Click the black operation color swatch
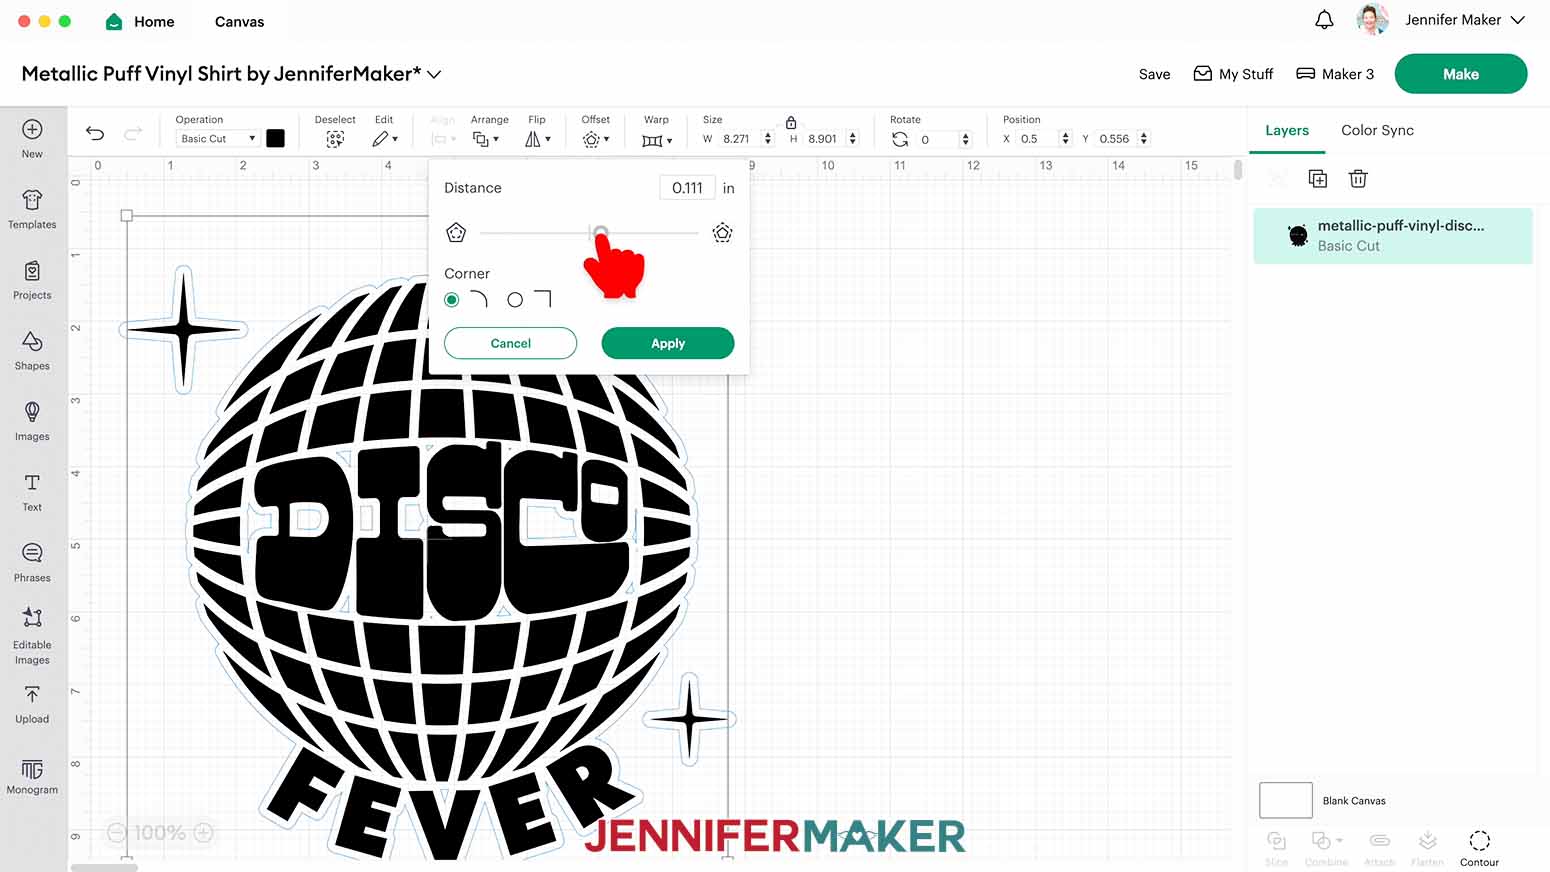Image resolution: width=1550 pixels, height=872 pixels. (x=275, y=139)
